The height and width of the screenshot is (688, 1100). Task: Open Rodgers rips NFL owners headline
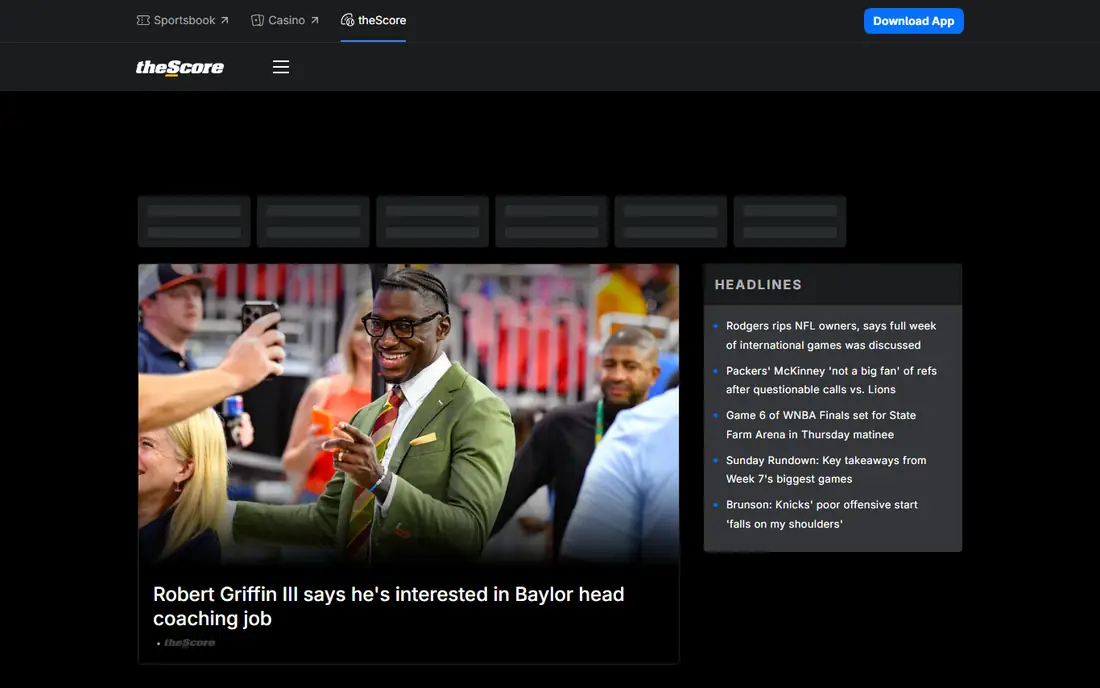pos(831,335)
